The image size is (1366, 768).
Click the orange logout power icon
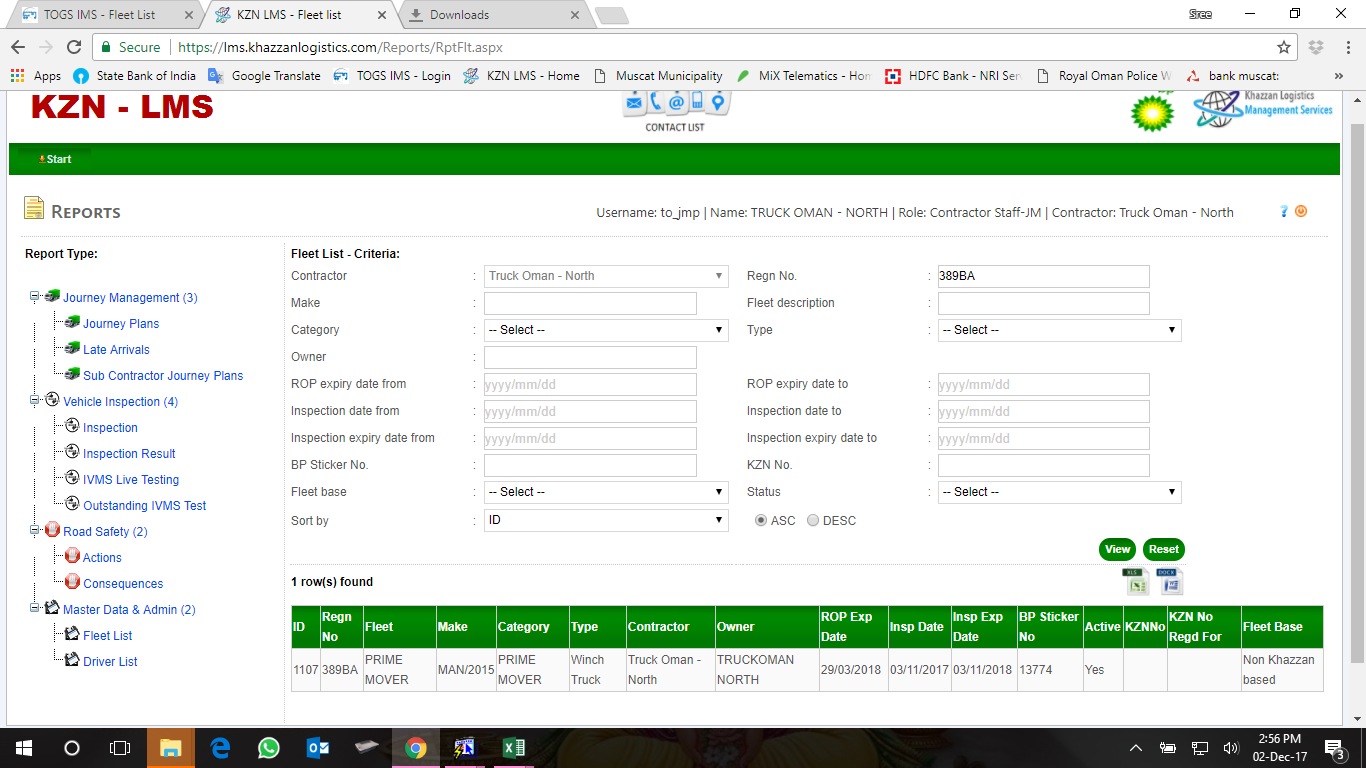[1301, 212]
